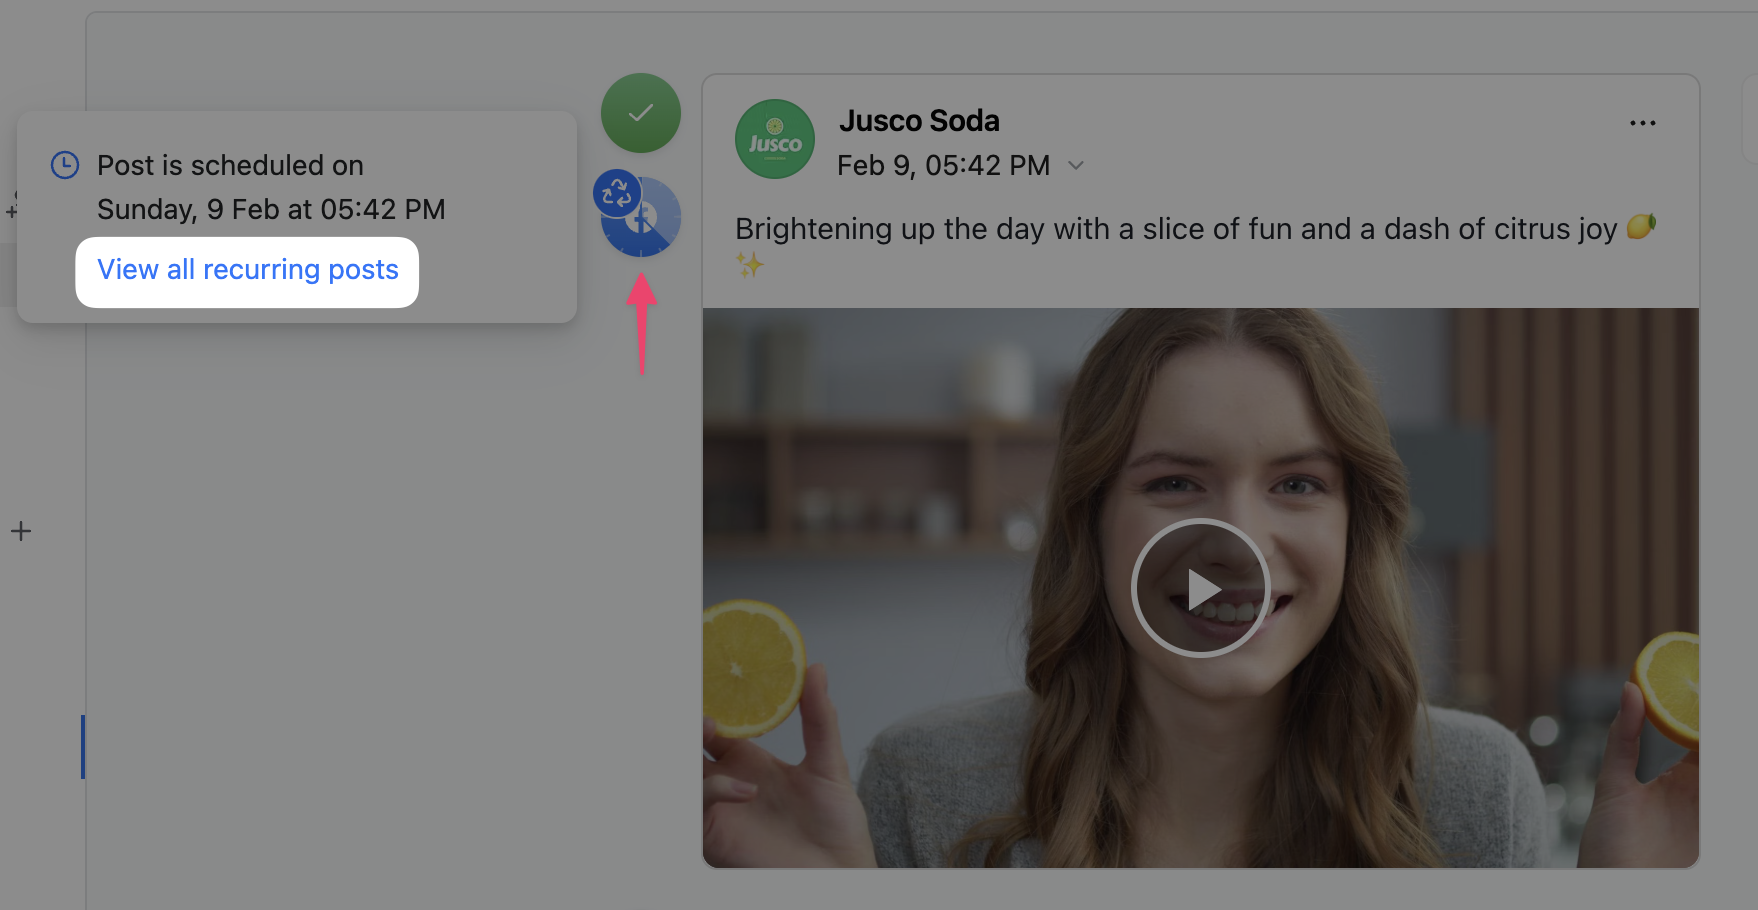
Task: Click the lemon emoji in the caption
Action: tap(1640, 227)
